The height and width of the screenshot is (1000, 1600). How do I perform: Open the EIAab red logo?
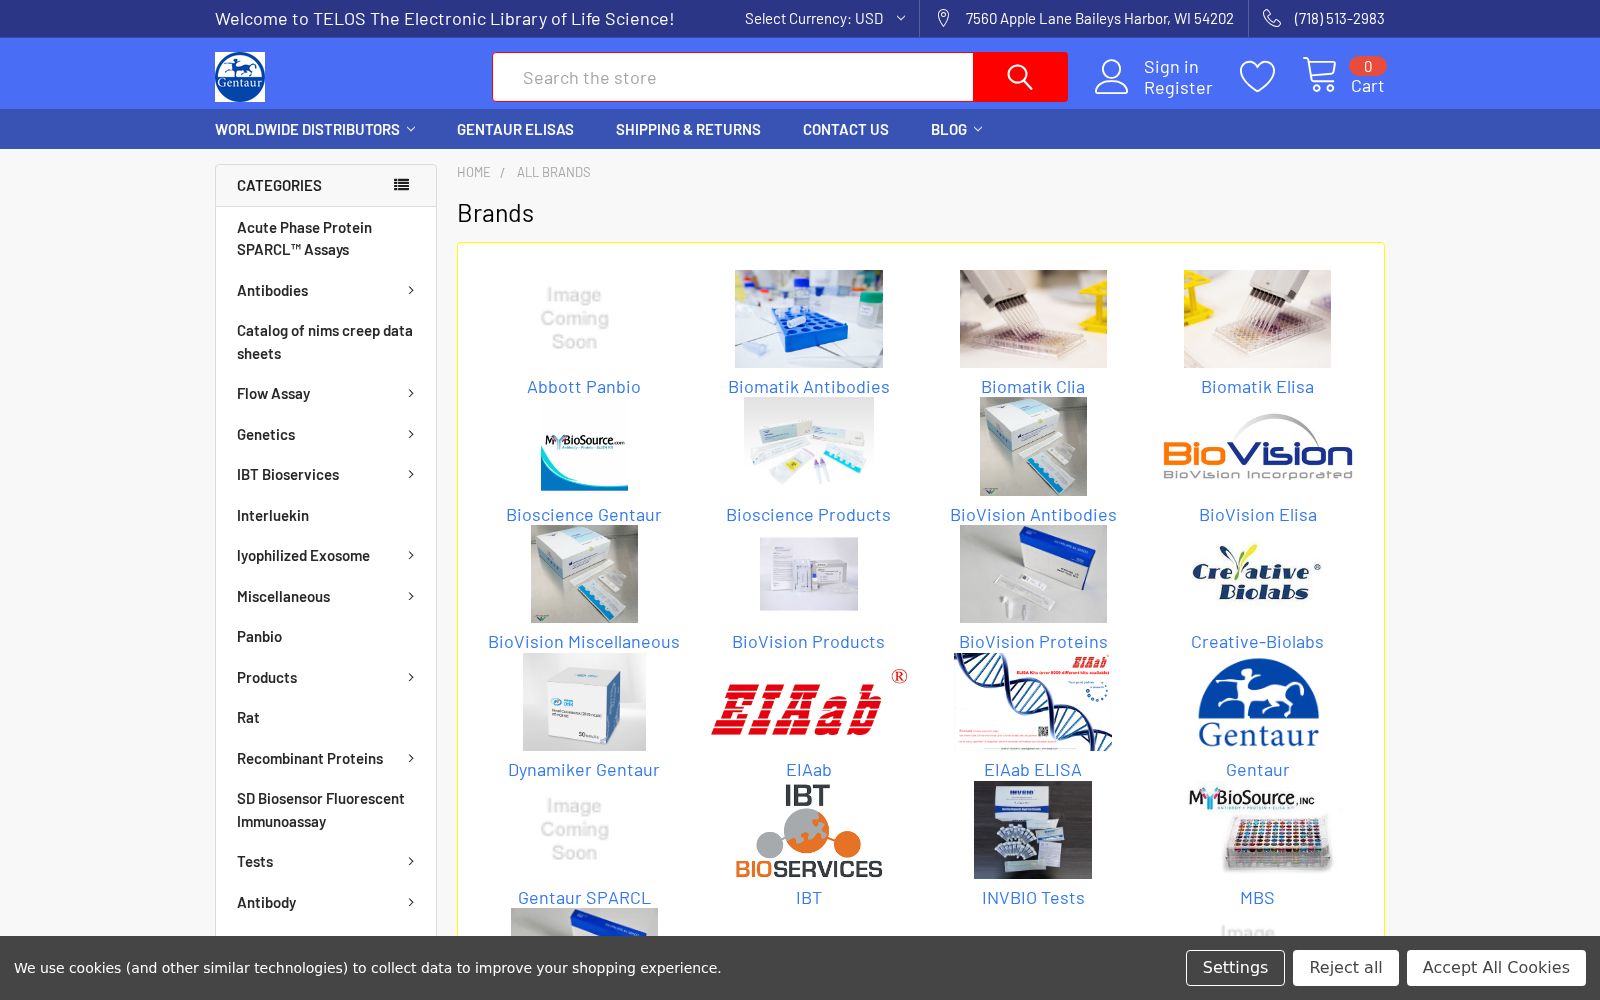[809, 702]
